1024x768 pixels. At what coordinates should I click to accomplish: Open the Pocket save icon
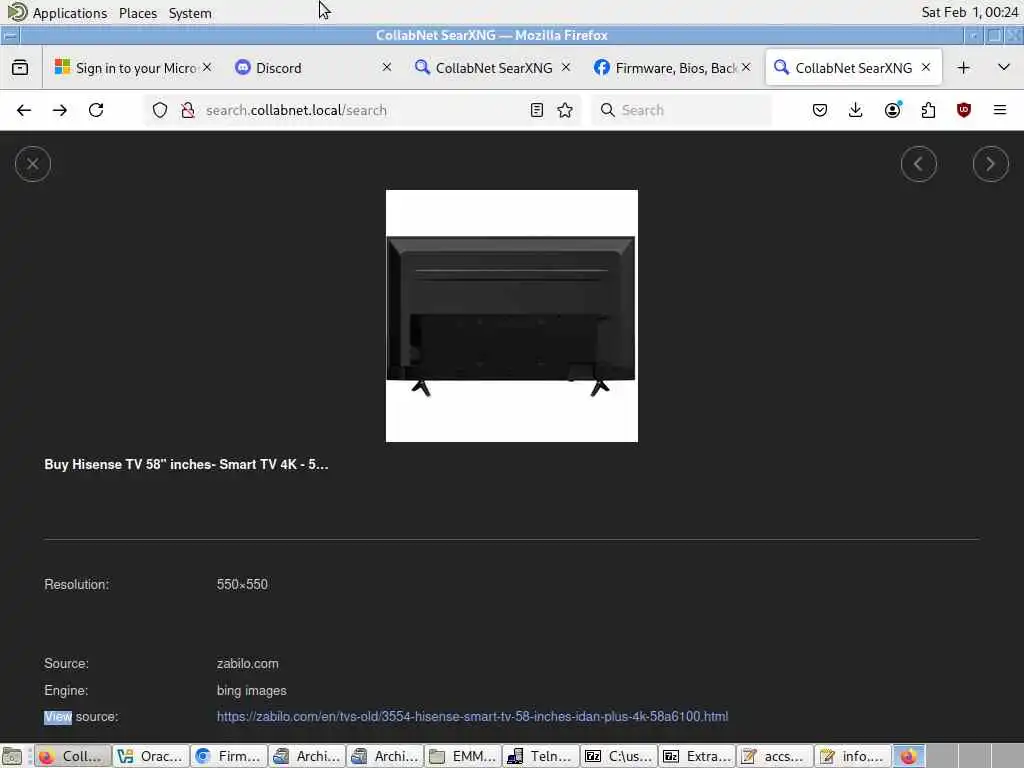820,110
